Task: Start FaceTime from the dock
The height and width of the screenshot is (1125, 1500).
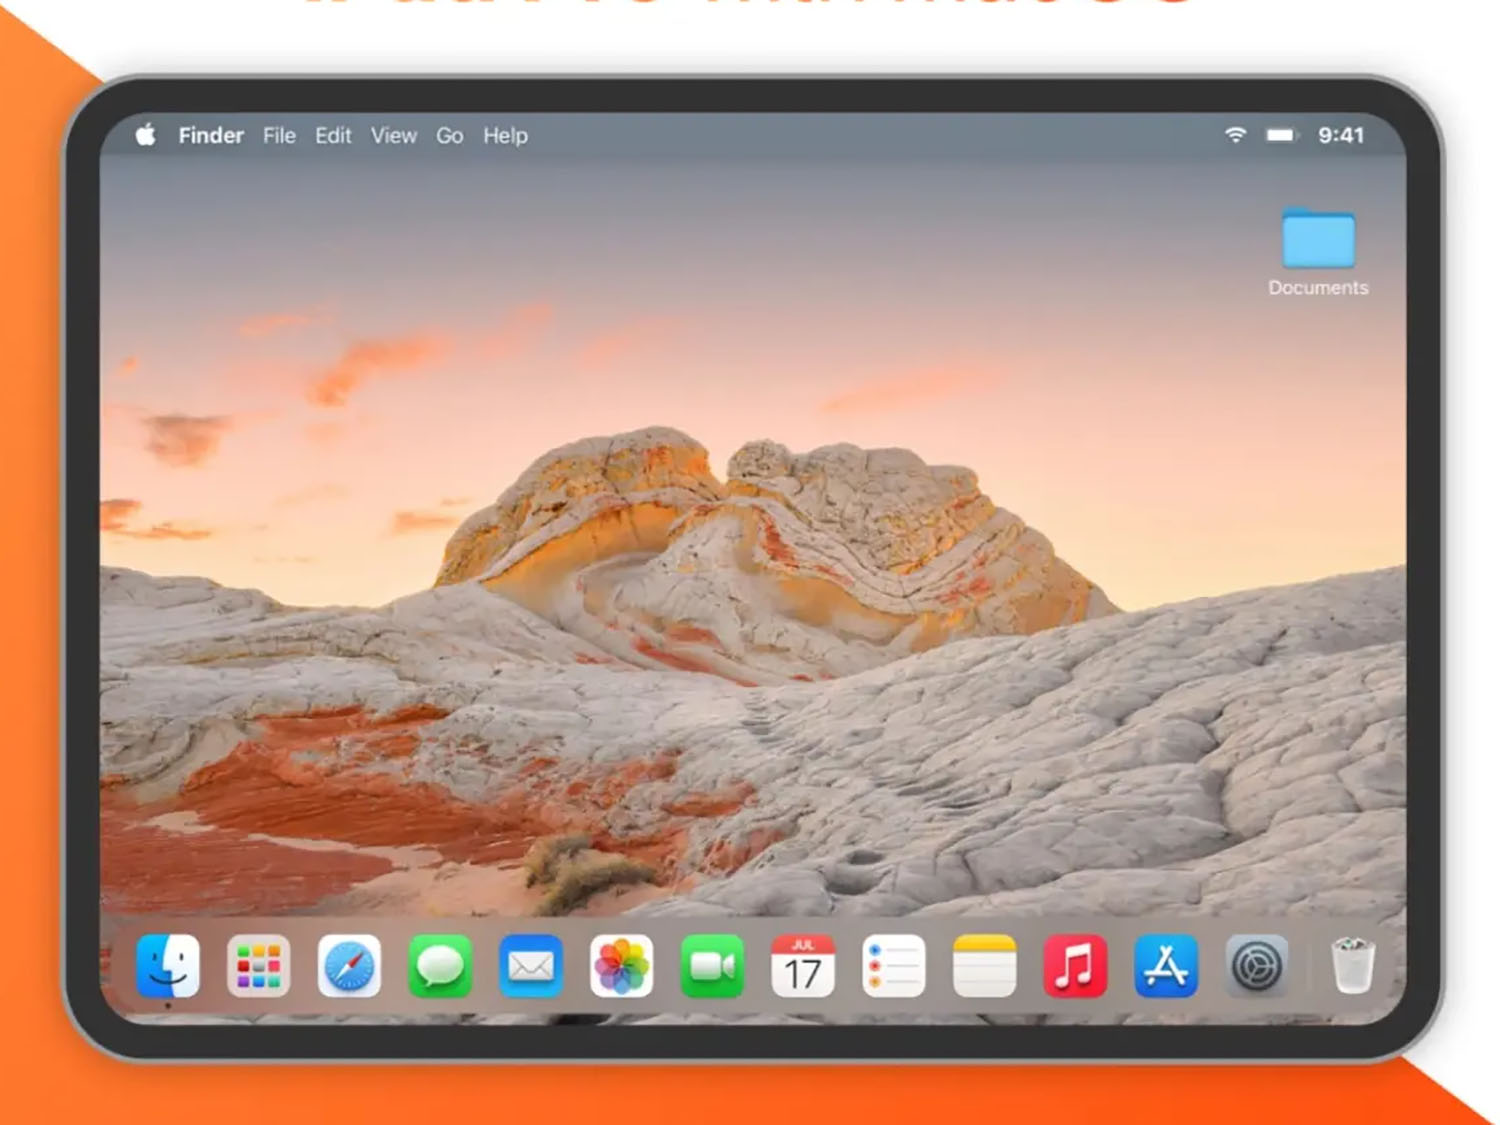Action: tap(712, 966)
